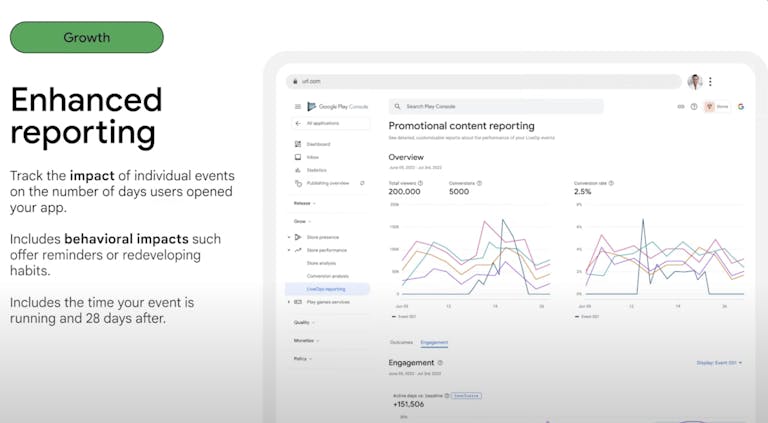The width and height of the screenshot is (768, 423).
Task: Expand the Play games services tree arrow
Action: (288, 302)
